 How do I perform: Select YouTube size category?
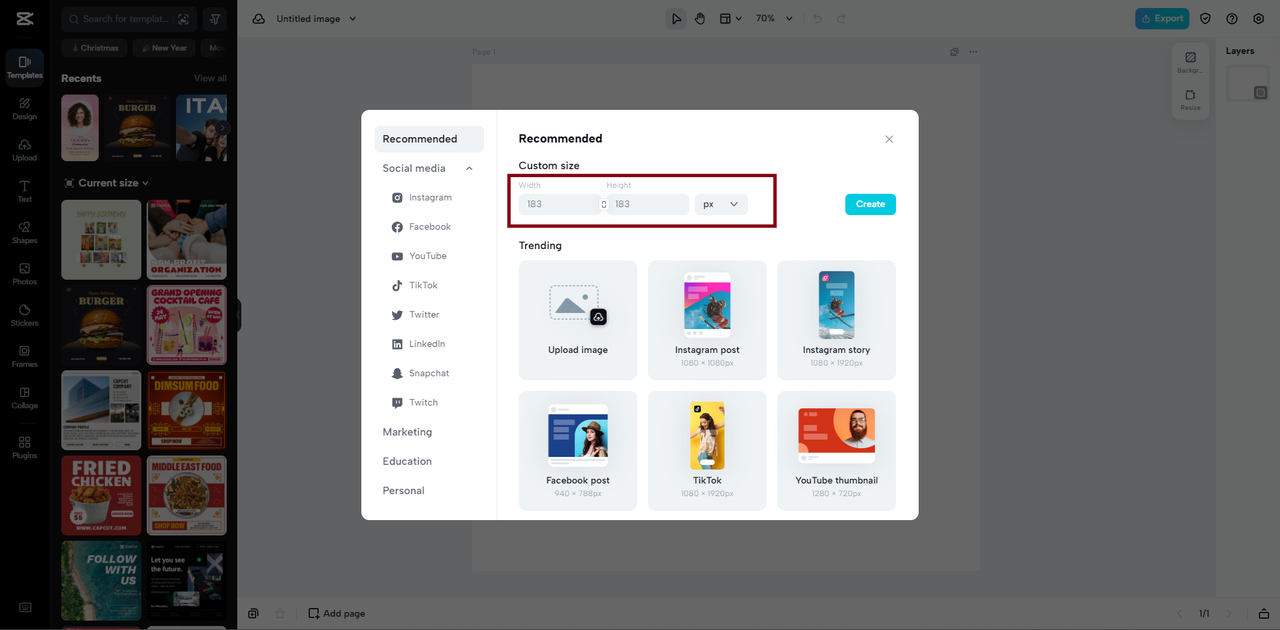pos(419,256)
